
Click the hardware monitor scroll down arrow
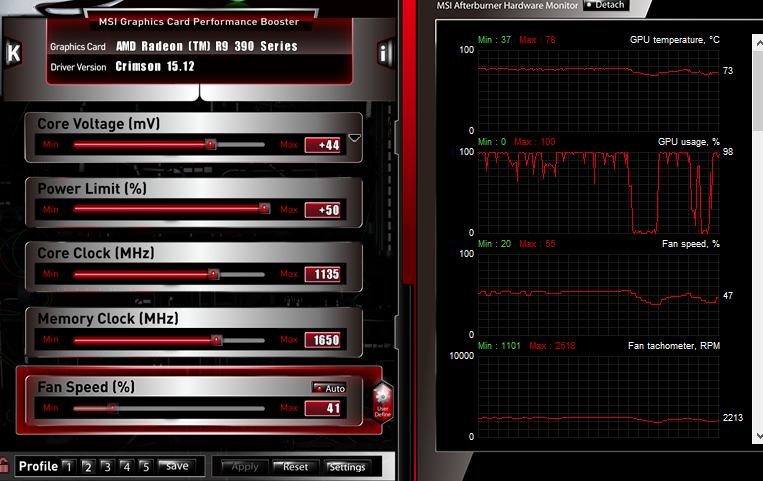click(758, 435)
